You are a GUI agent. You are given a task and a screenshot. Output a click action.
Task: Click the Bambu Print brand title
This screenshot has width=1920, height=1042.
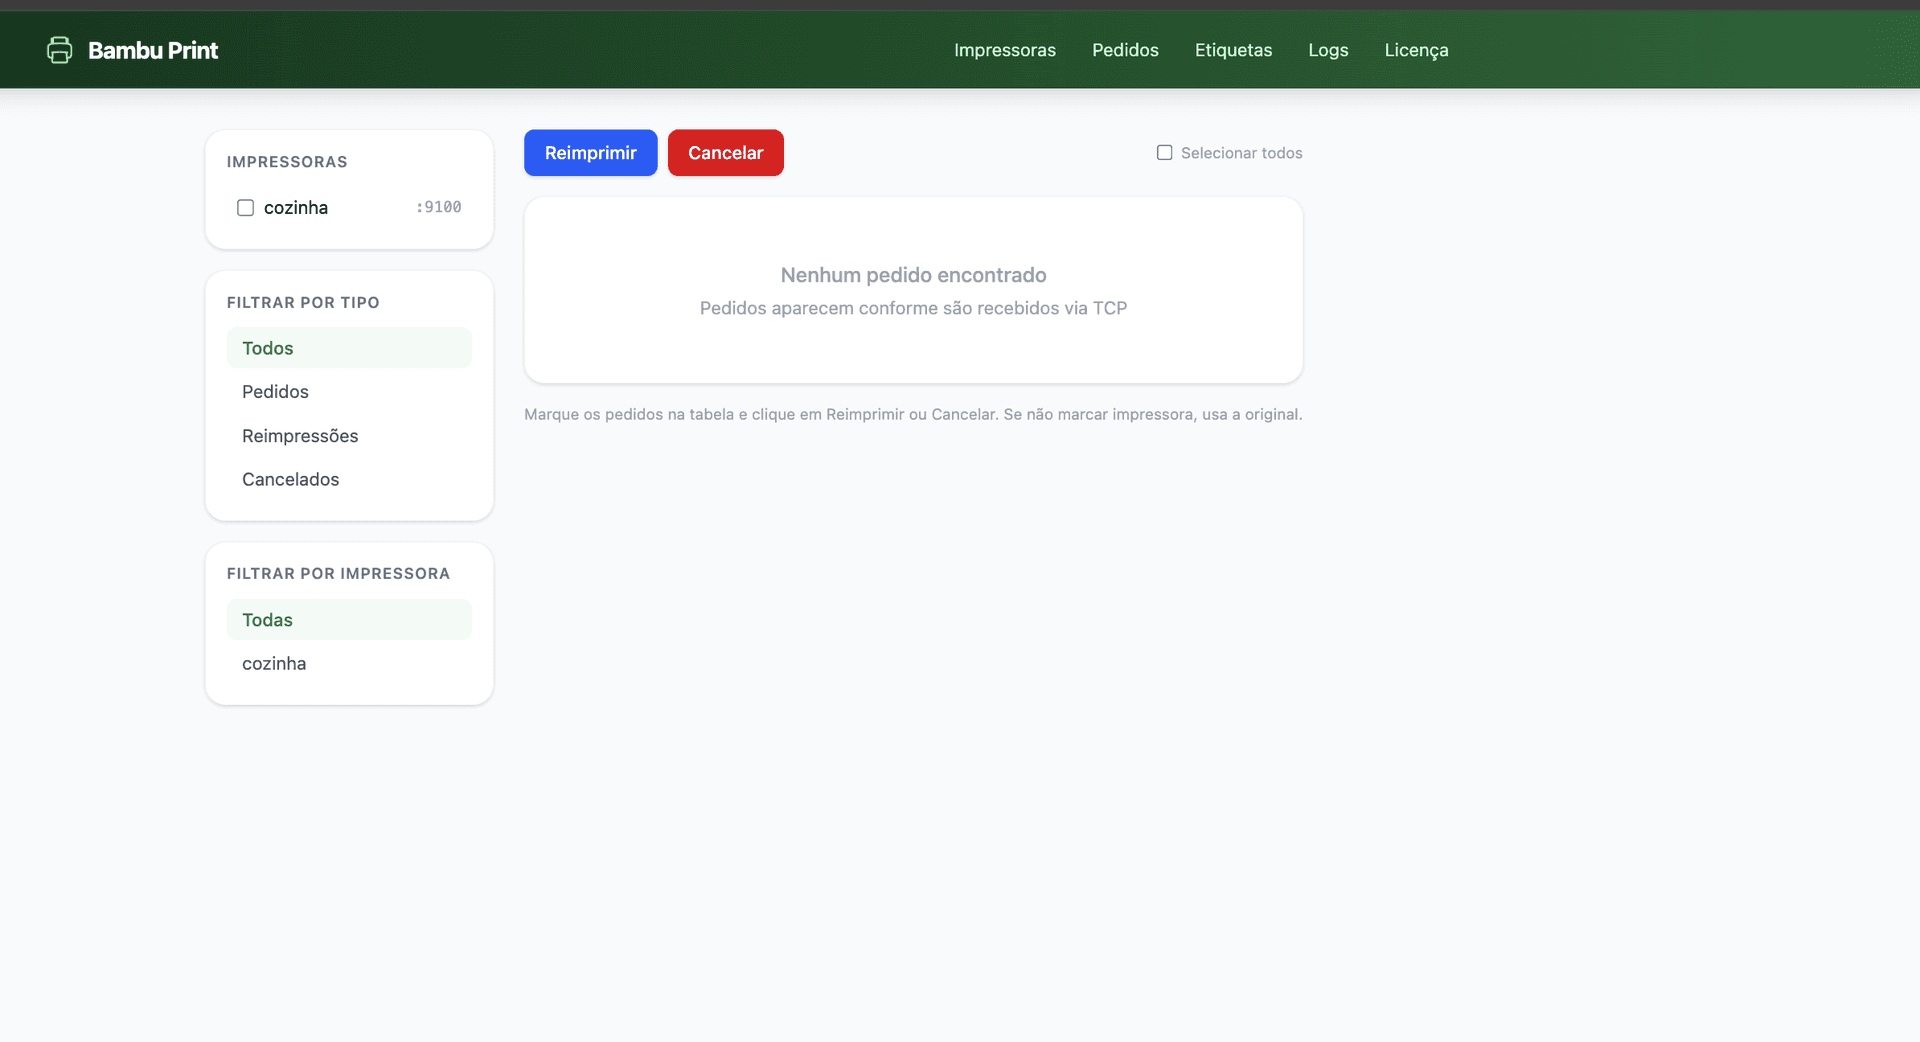click(153, 50)
